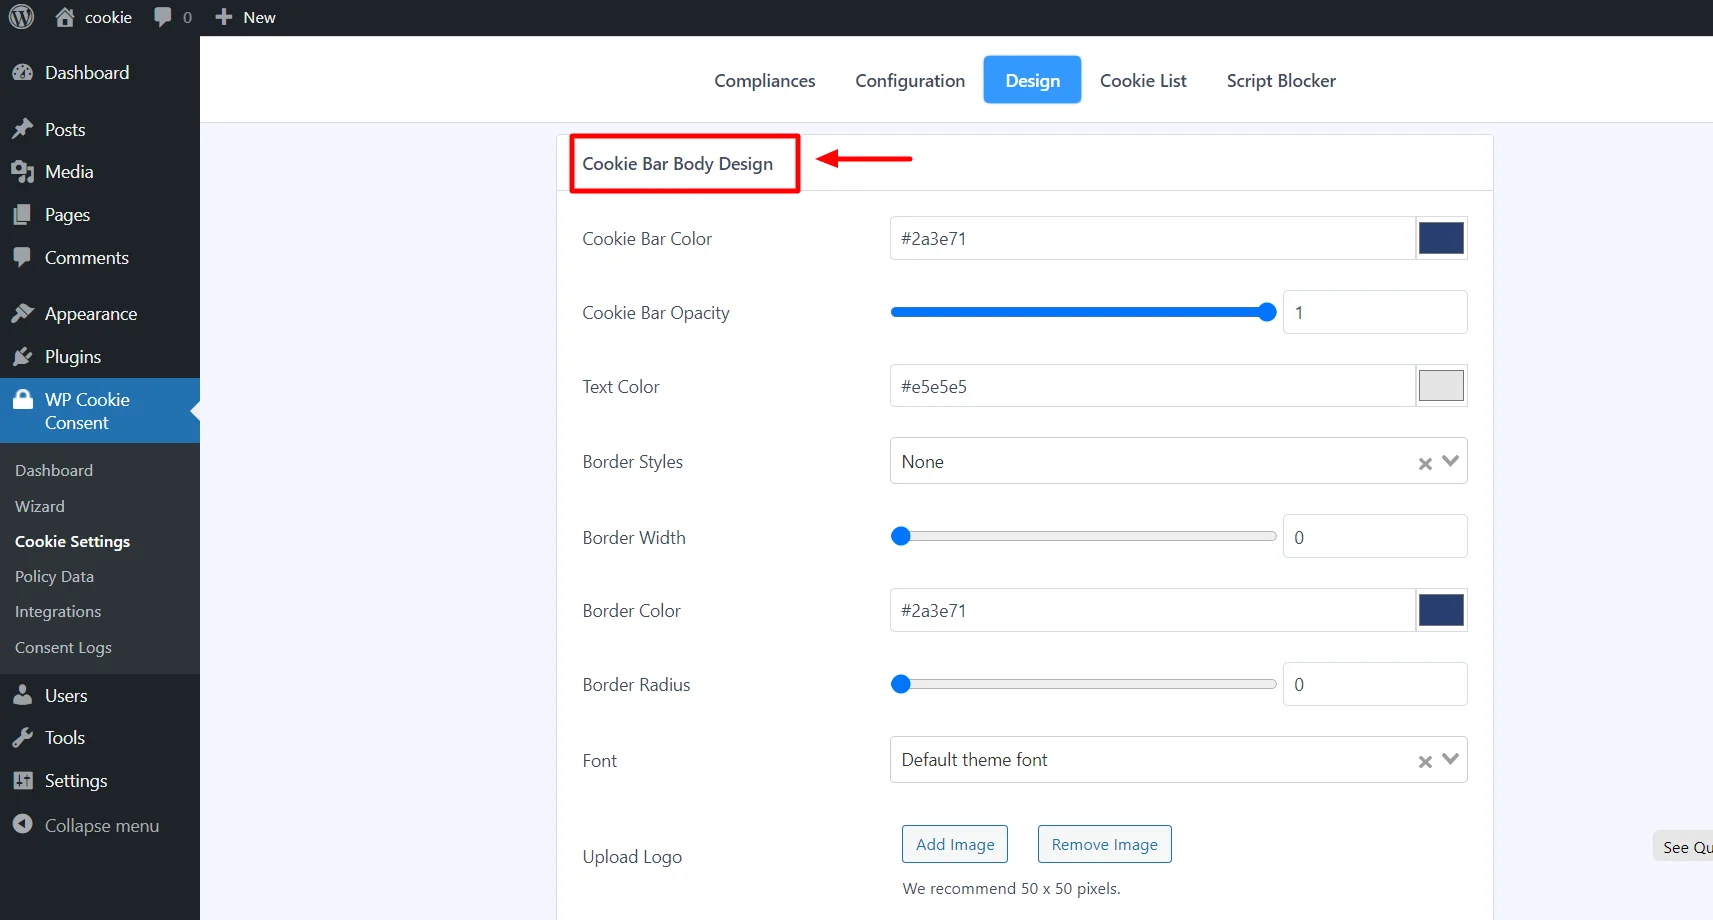Screen dimensions: 1713x920
Task: Switch to the Configuration tab
Action: [909, 81]
